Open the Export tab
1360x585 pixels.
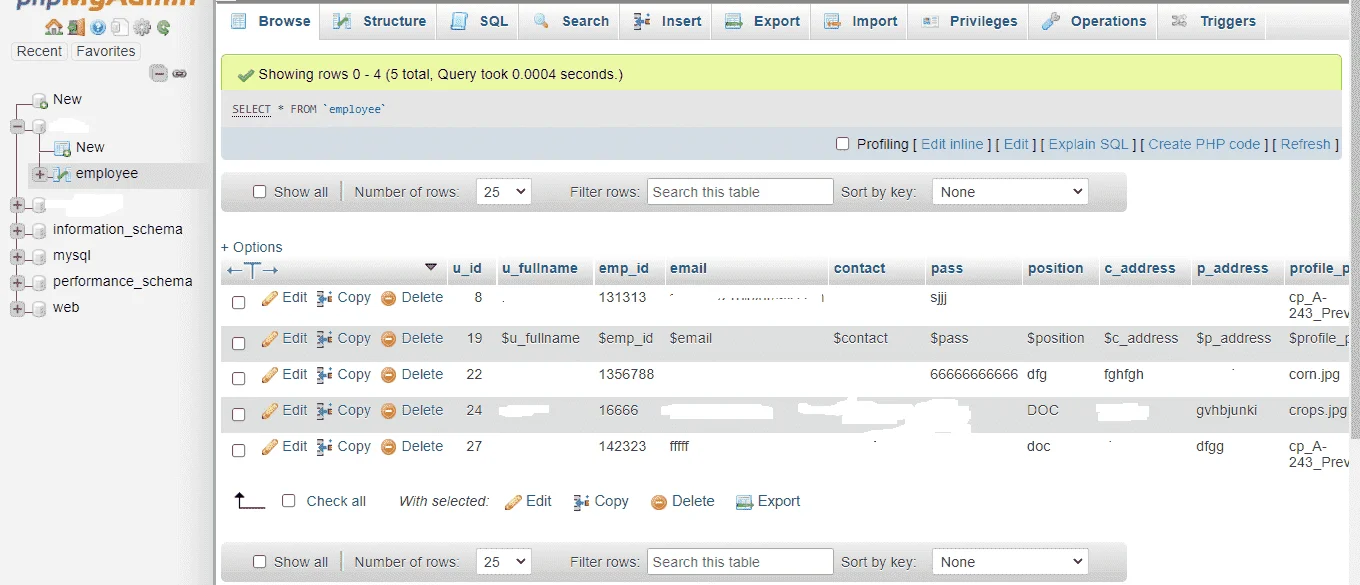pyautogui.click(x=762, y=21)
